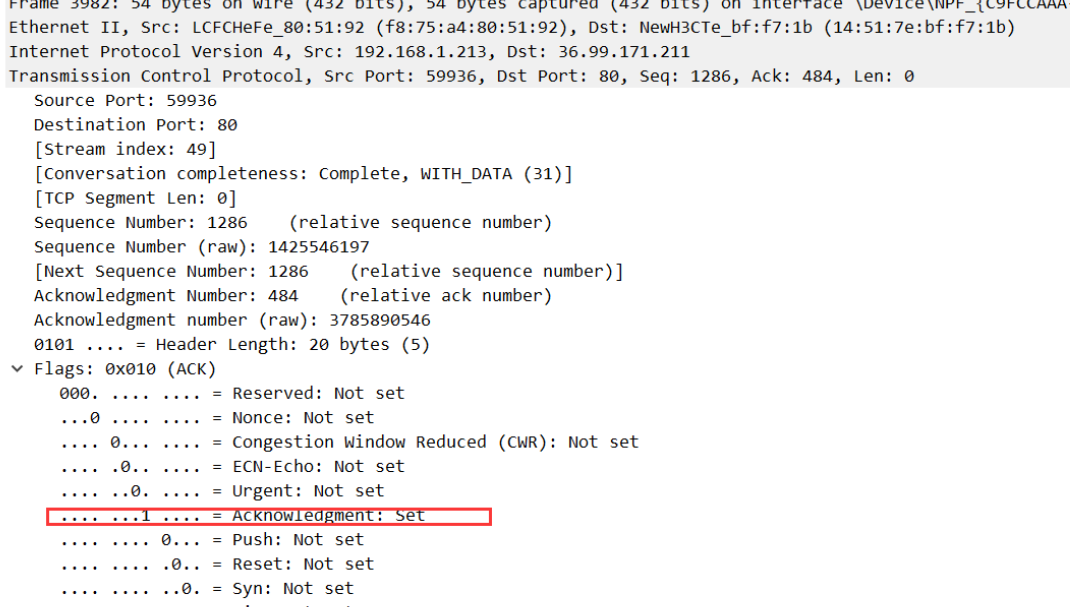The image size is (1070, 607).
Task: Select the Ethernet II header line
Action: [x=510, y=27]
